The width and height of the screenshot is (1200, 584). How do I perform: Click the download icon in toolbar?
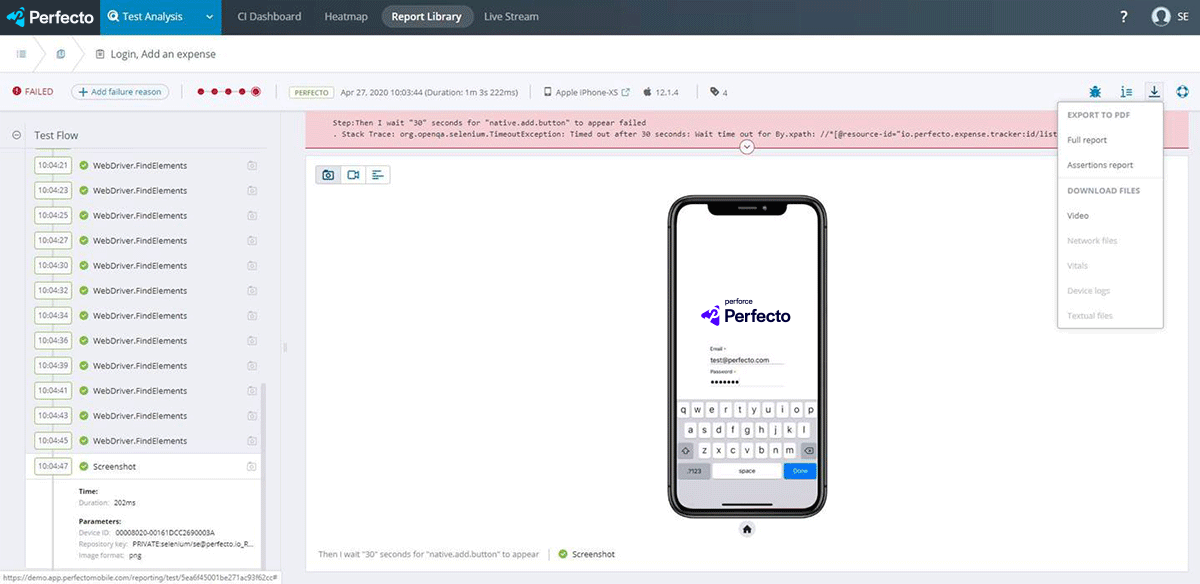coord(1154,92)
